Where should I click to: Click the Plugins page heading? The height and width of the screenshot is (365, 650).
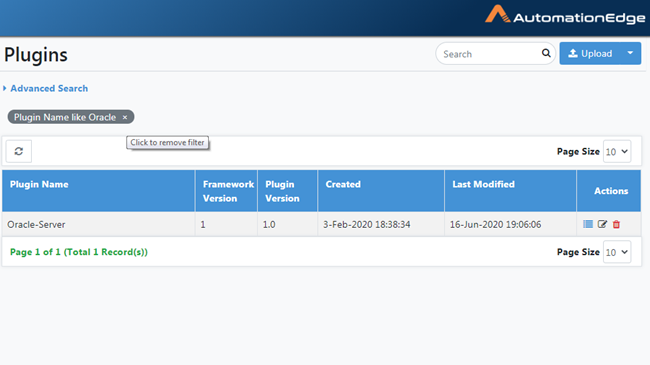pyautogui.click(x=36, y=55)
